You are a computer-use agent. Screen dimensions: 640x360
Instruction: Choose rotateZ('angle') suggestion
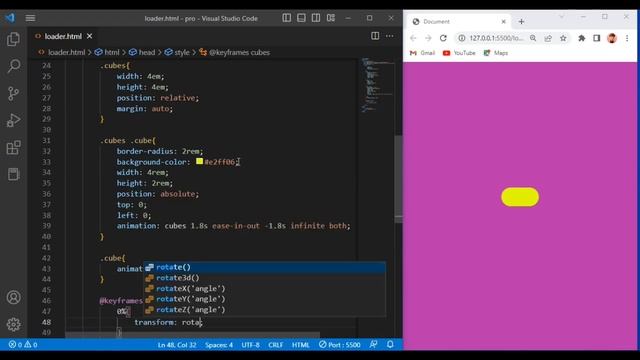pos(264,309)
